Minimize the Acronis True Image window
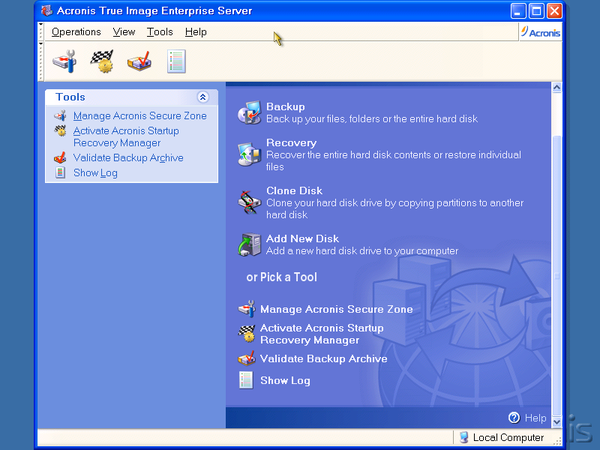This screenshot has height=450, width=600. (518, 11)
